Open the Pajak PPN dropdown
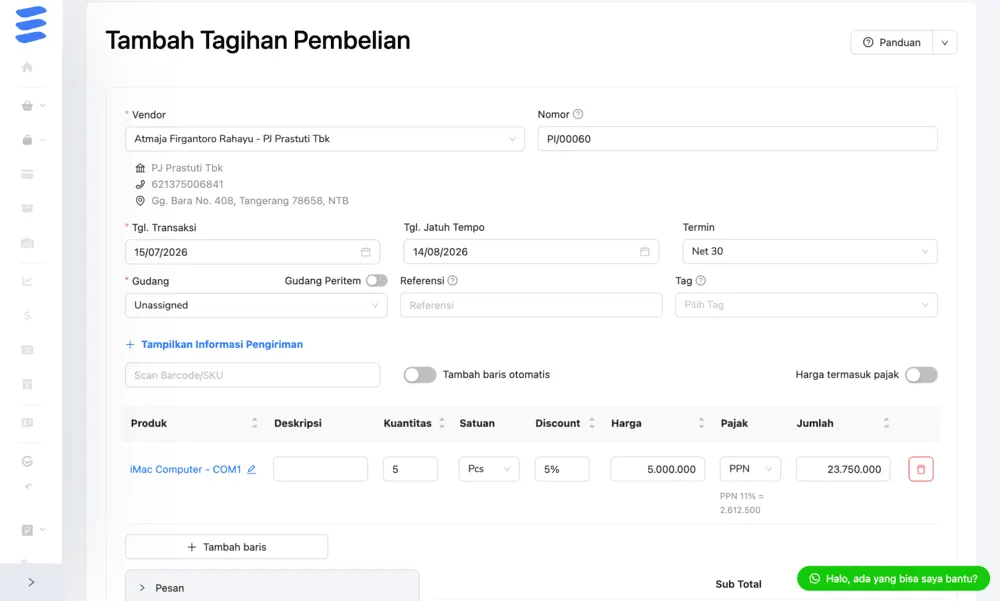Viewport: 1000px width, 601px height. click(750, 469)
